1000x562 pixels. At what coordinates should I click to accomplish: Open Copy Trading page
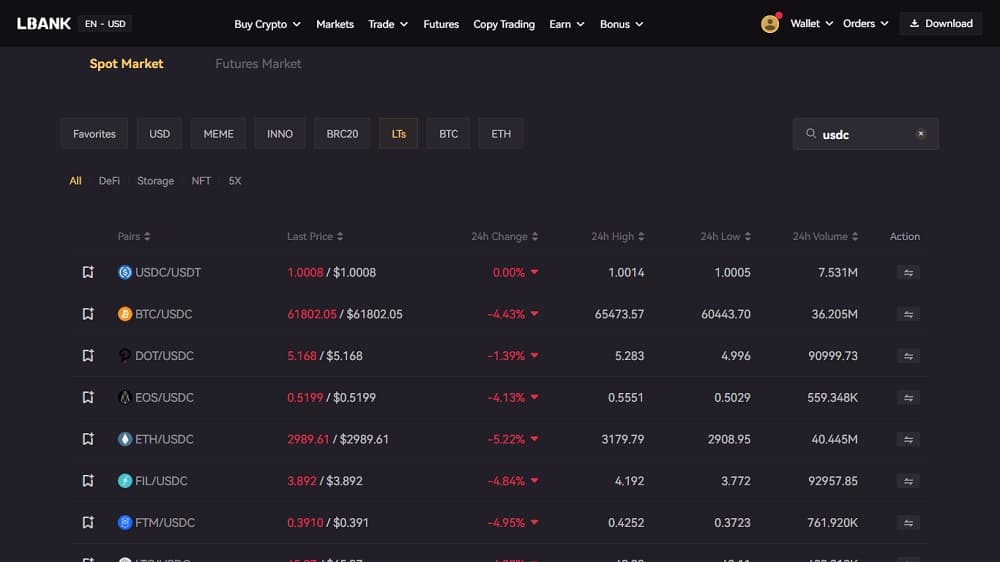(x=504, y=24)
